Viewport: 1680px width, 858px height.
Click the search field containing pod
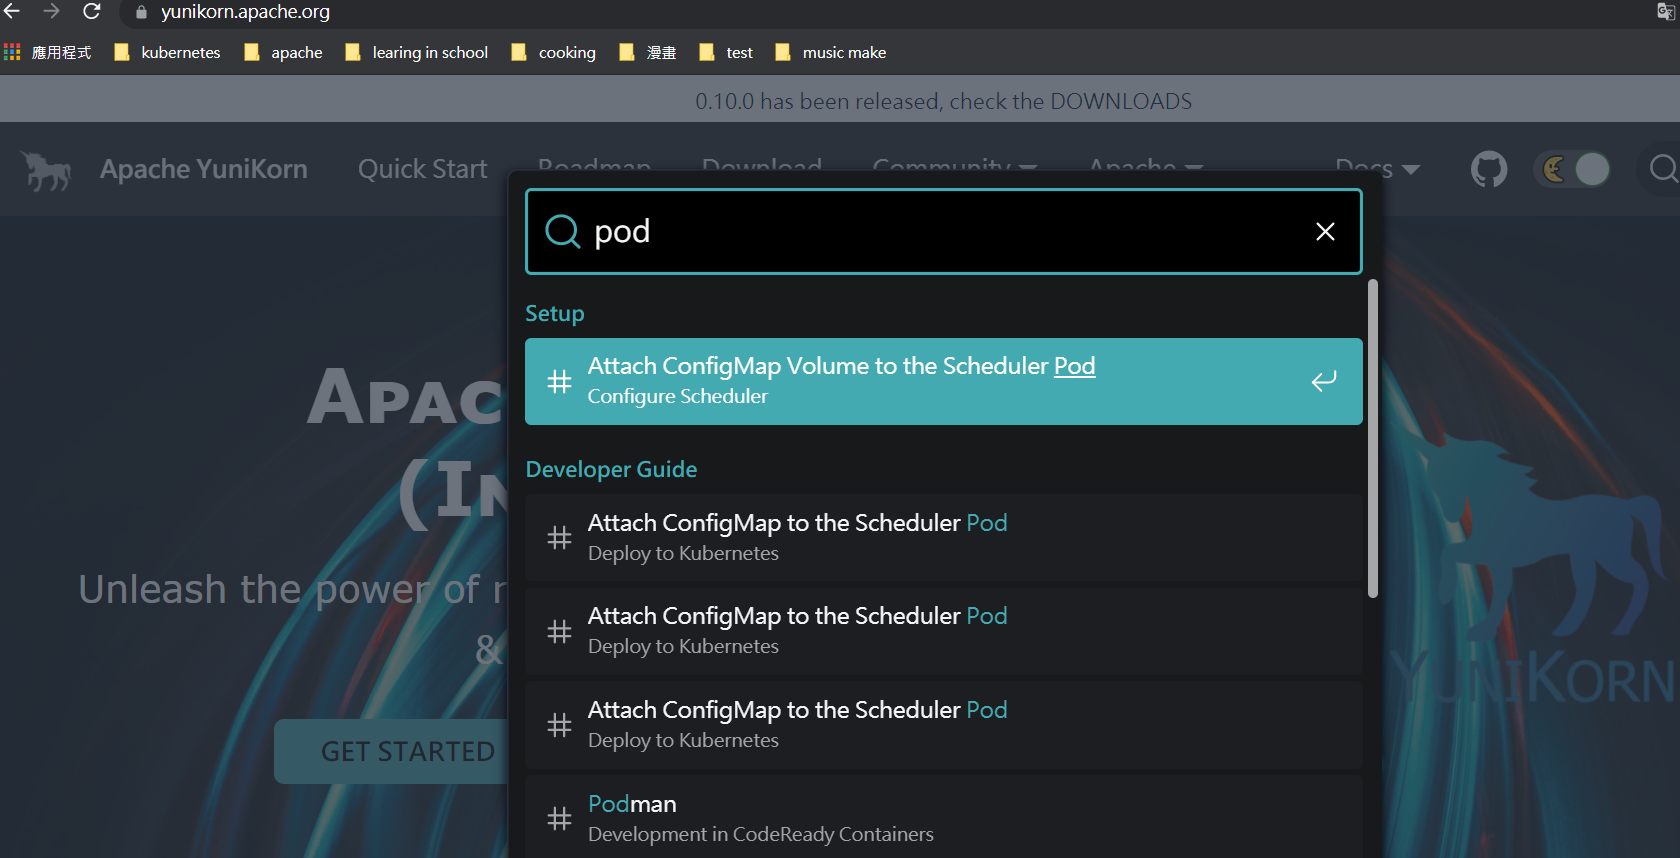coord(943,231)
